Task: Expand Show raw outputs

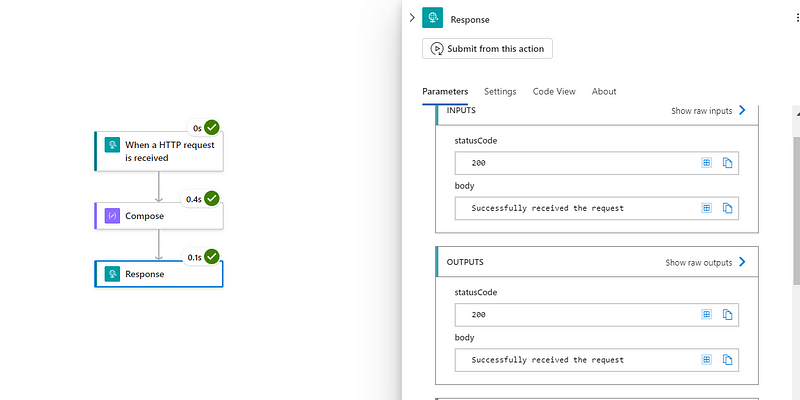Action: 706,262
